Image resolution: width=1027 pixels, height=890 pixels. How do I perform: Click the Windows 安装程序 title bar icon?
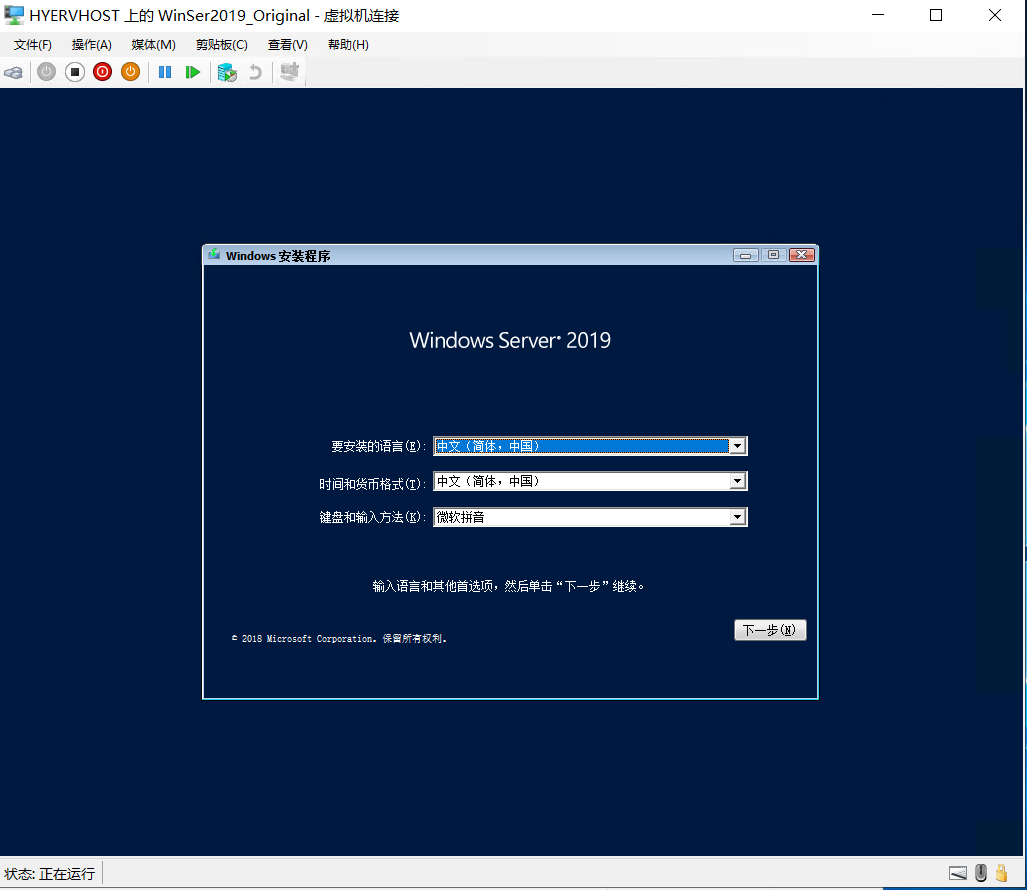coord(213,255)
